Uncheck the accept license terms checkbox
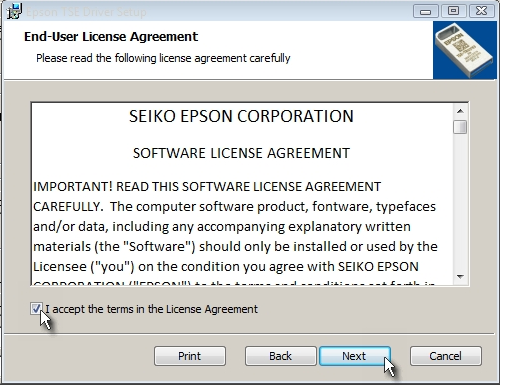The width and height of the screenshot is (507, 387). (x=36, y=309)
